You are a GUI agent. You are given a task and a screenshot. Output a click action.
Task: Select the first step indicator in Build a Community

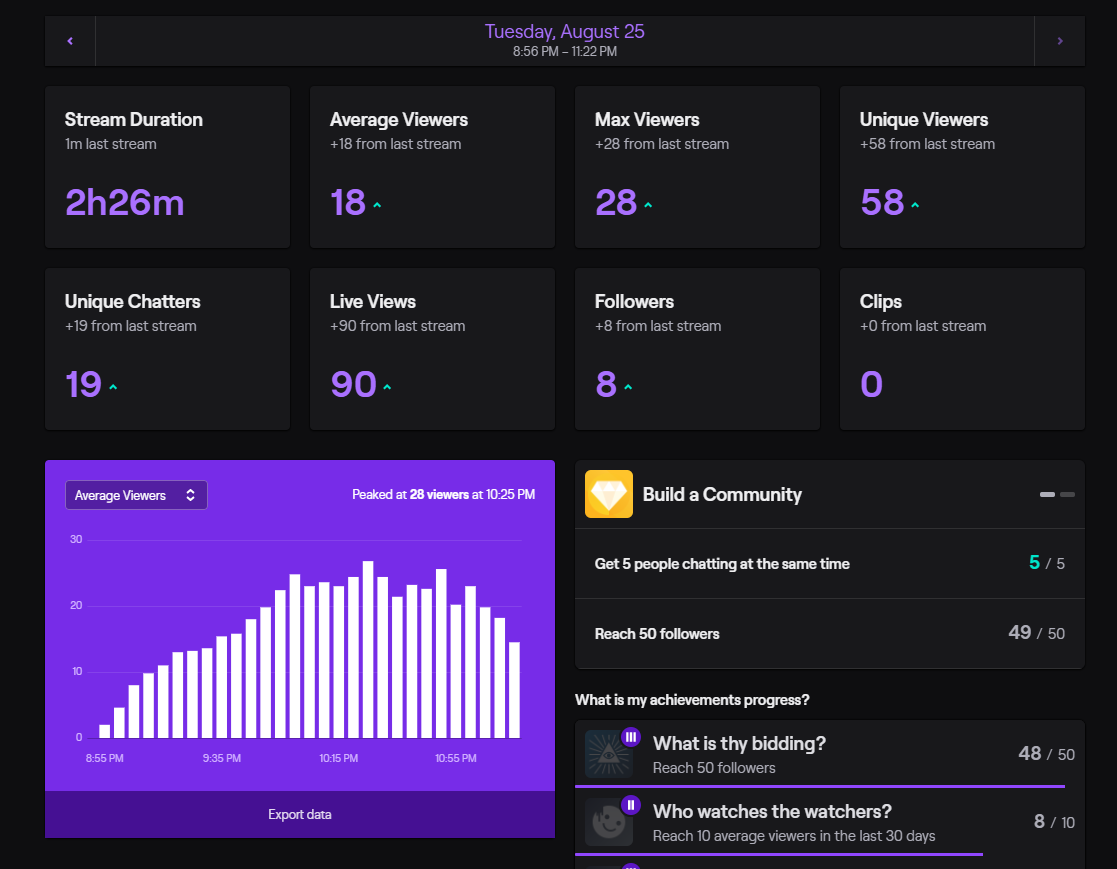[1047, 494]
